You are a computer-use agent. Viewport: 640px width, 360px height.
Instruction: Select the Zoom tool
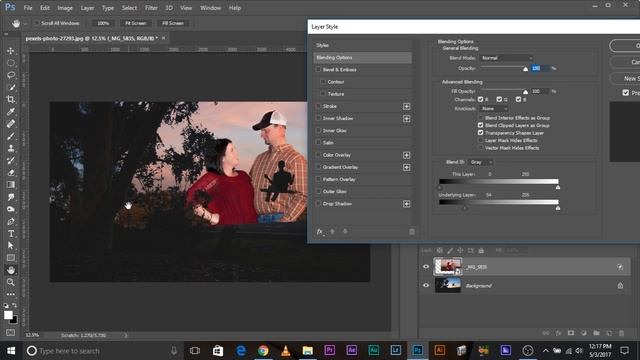pyautogui.click(x=11, y=282)
